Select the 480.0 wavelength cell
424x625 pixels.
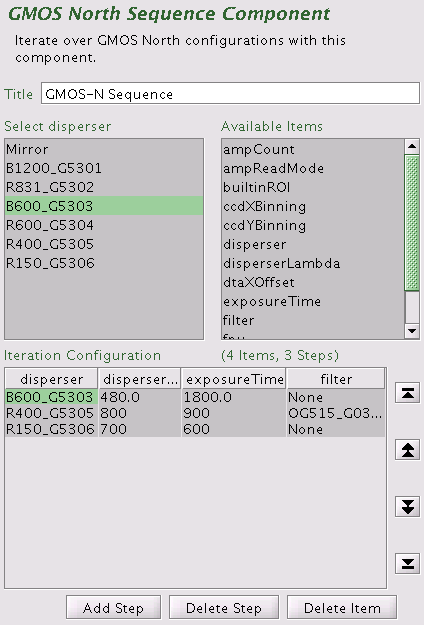(140, 397)
